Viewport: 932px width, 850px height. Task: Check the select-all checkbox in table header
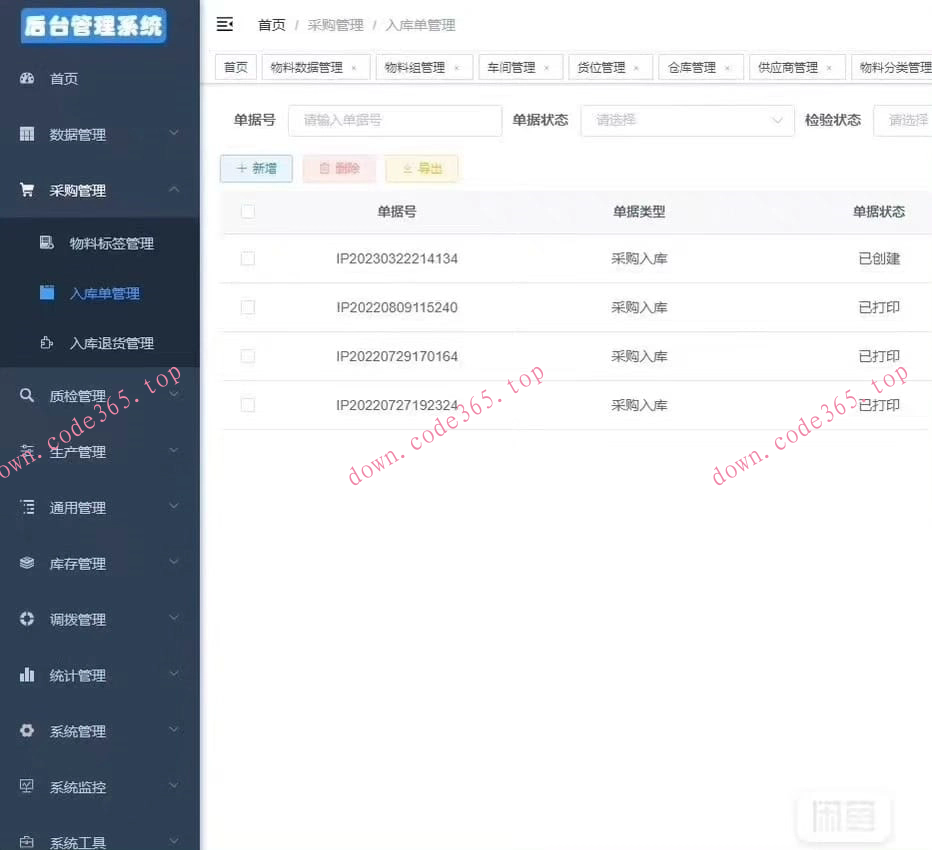[x=247, y=211]
